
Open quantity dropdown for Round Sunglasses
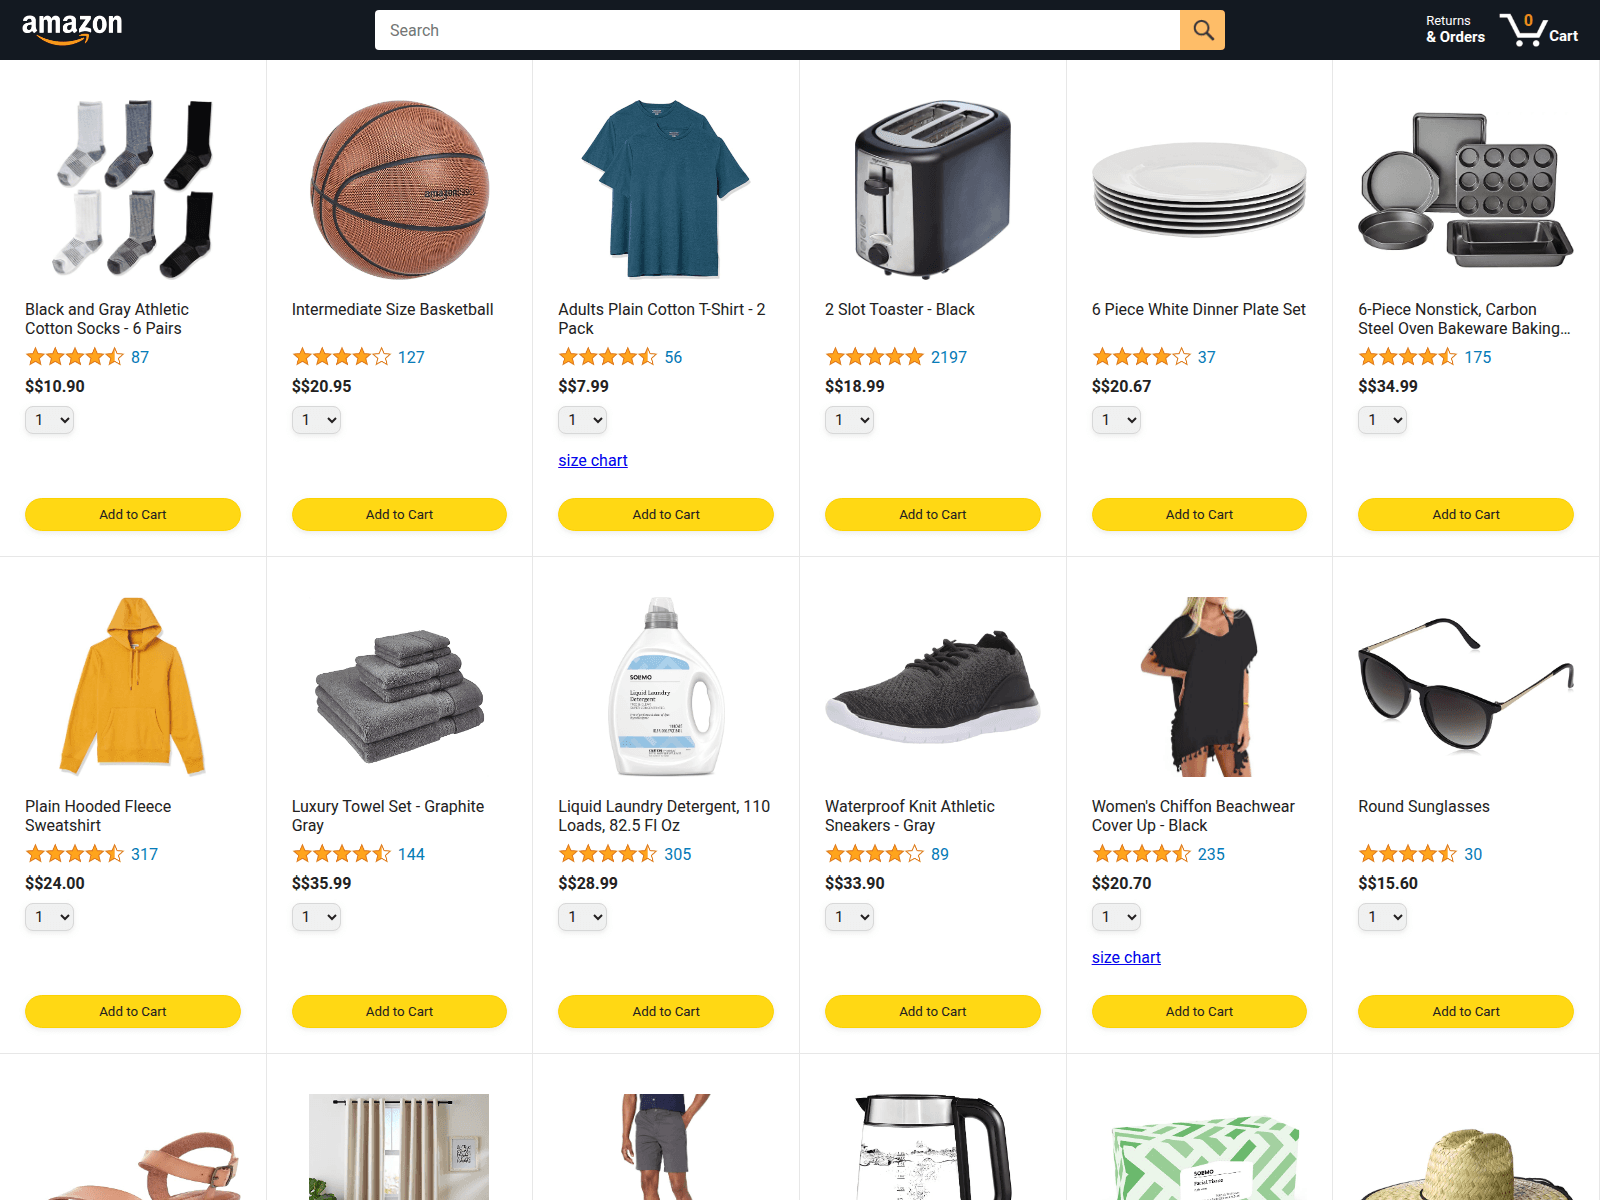(x=1382, y=917)
